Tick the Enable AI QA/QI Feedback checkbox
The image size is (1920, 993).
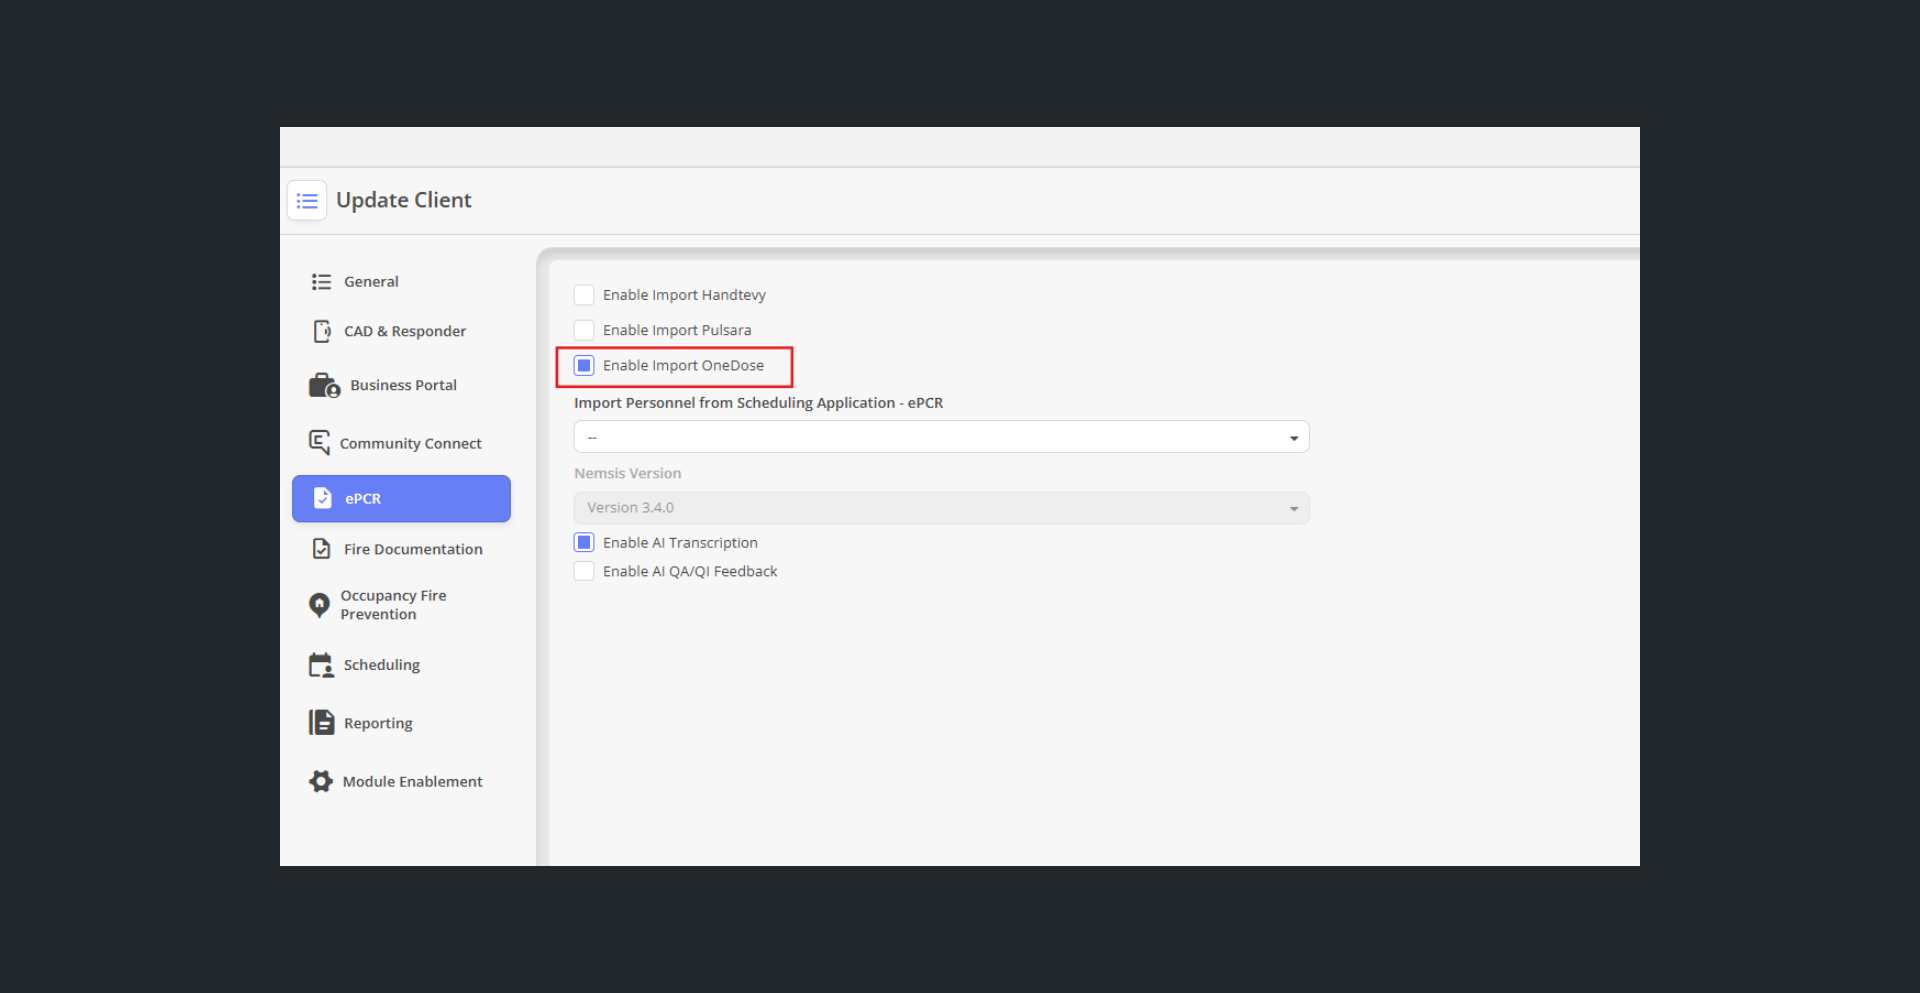pos(584,571)
